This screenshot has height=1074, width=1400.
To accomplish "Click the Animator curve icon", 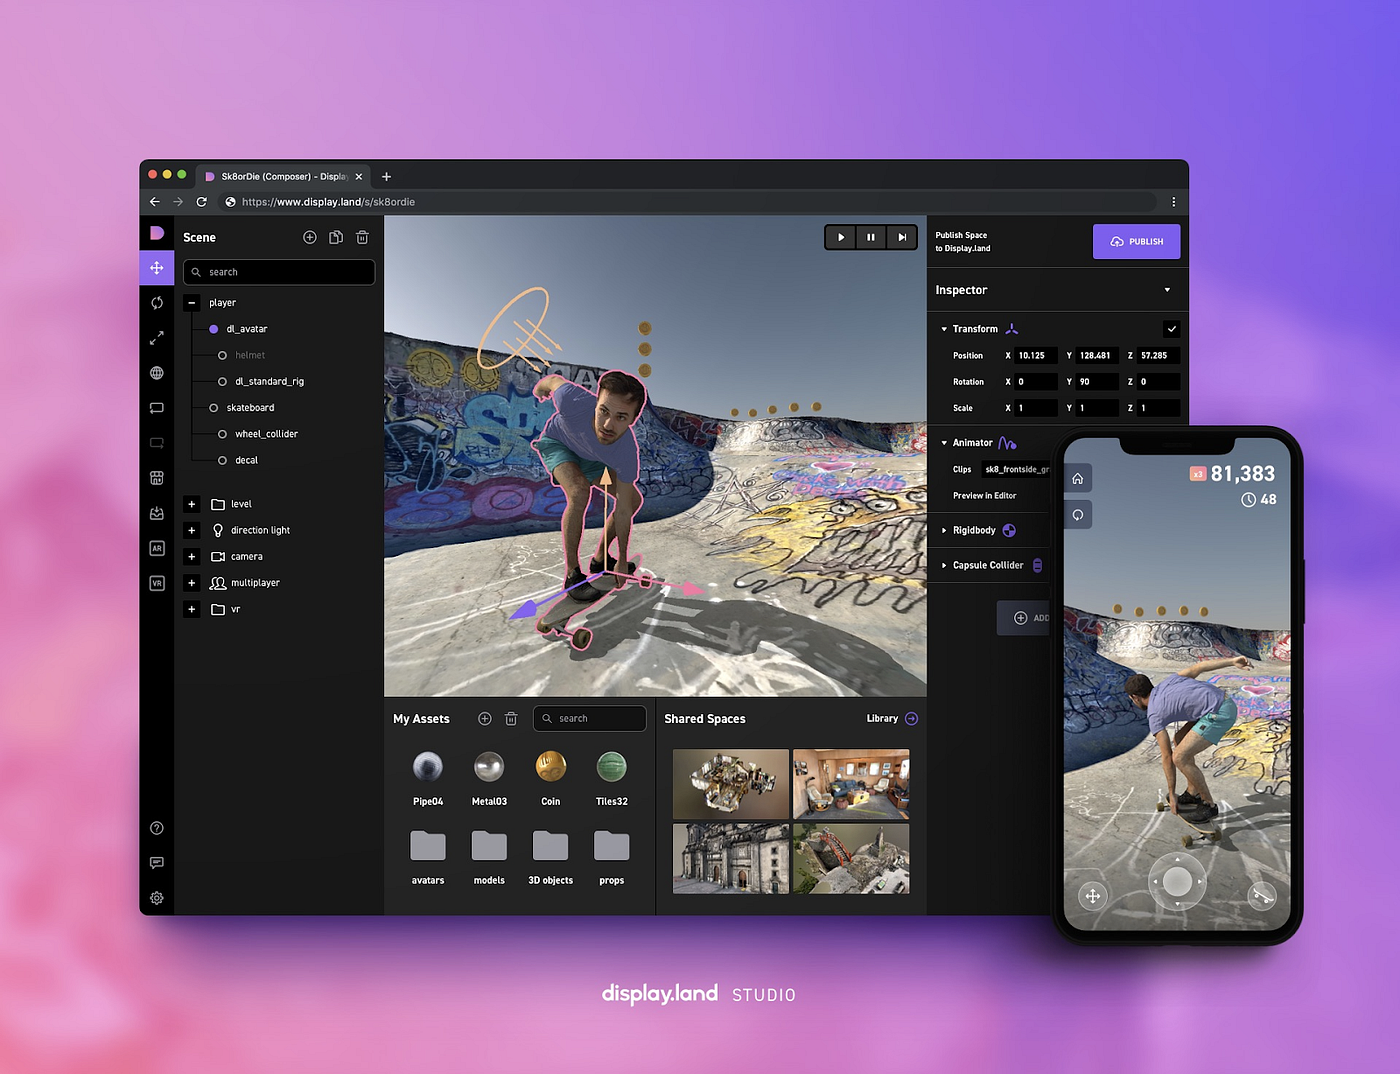I will click(x=1007, y=443).
